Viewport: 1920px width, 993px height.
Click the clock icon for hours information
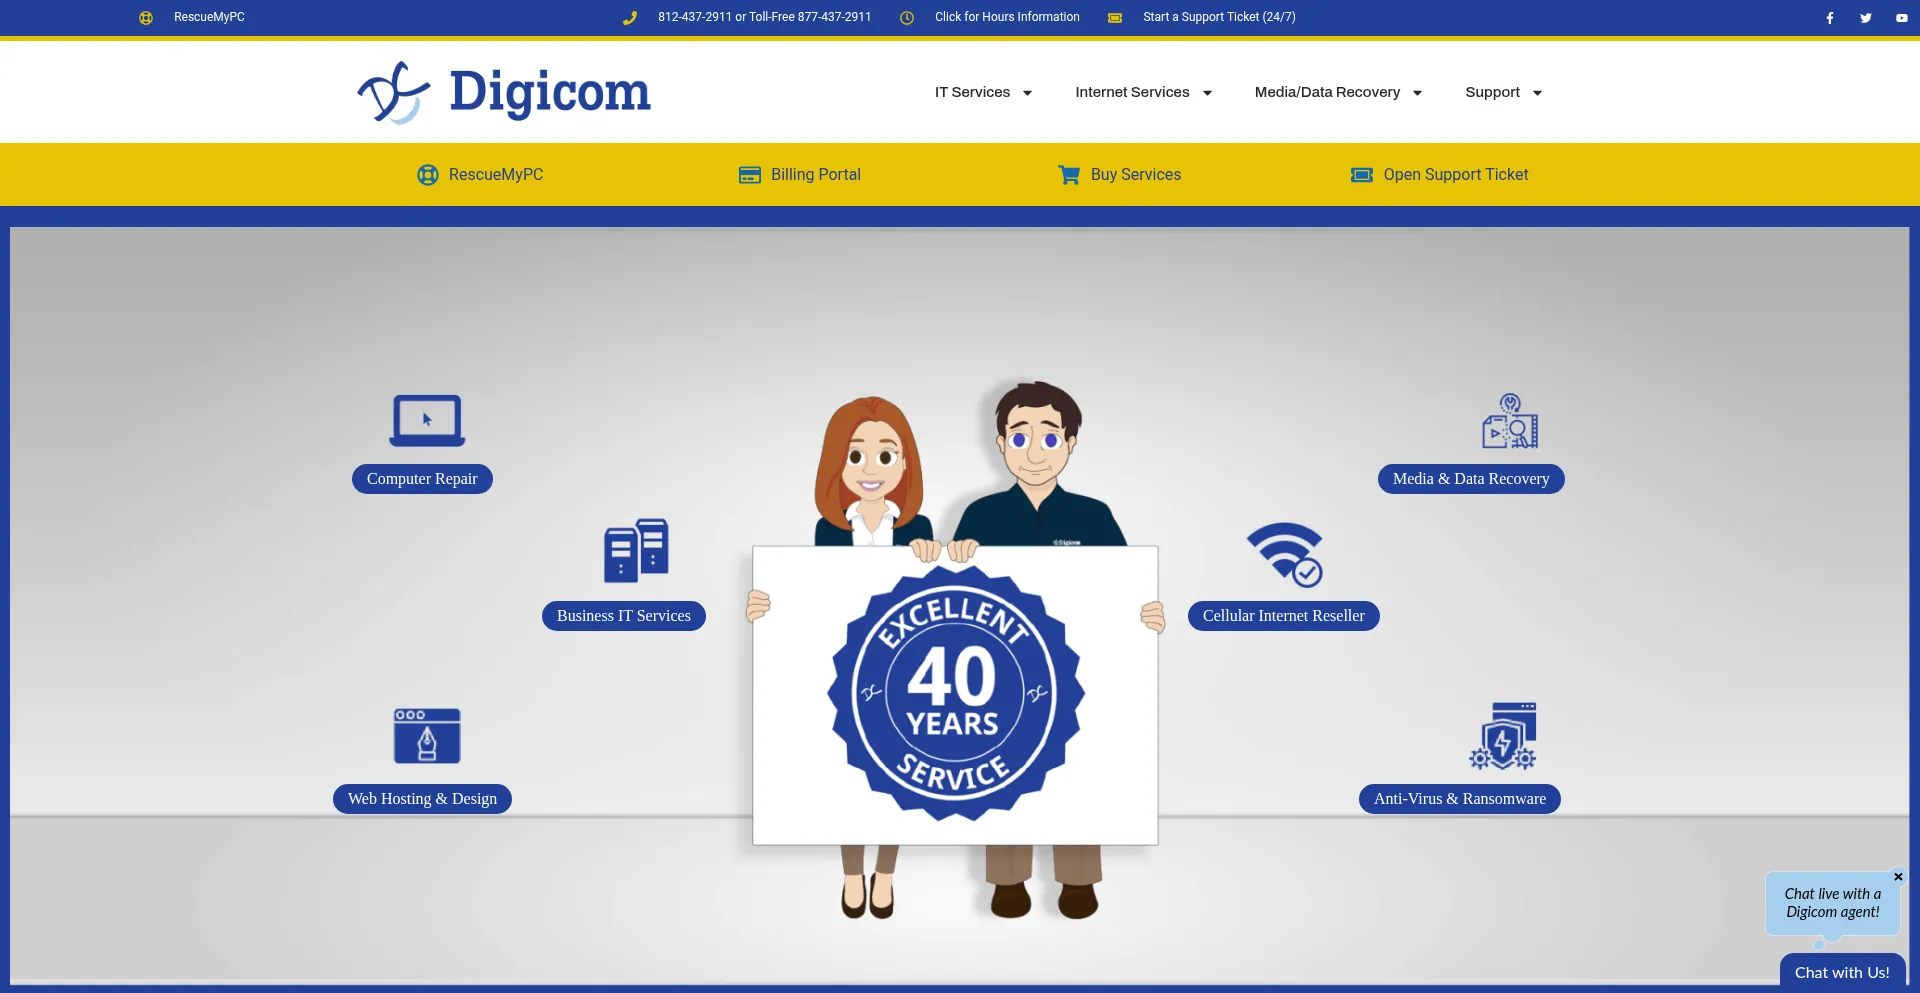(x=907, y=17)
